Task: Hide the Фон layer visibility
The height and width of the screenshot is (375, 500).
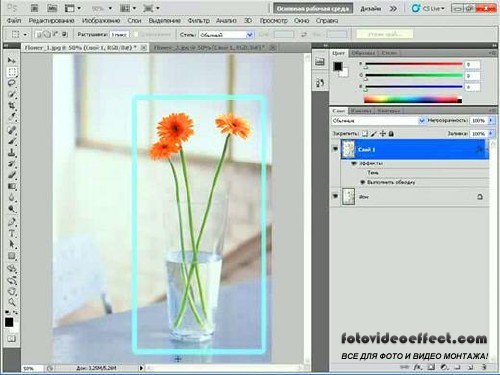Action: point(335,197)
